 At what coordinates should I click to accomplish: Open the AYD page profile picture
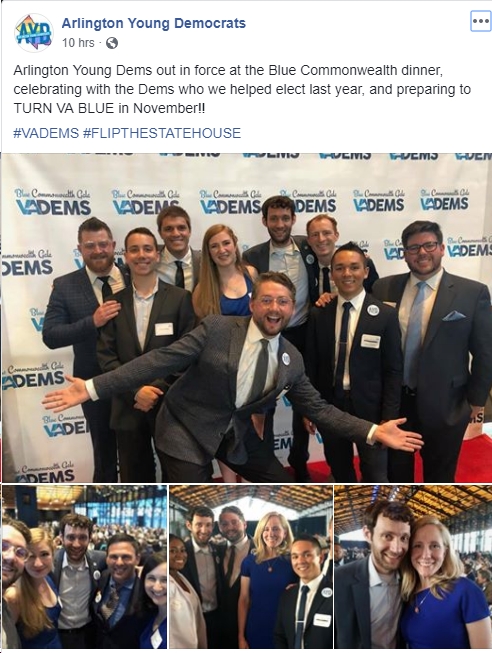(x=33, y=33)
